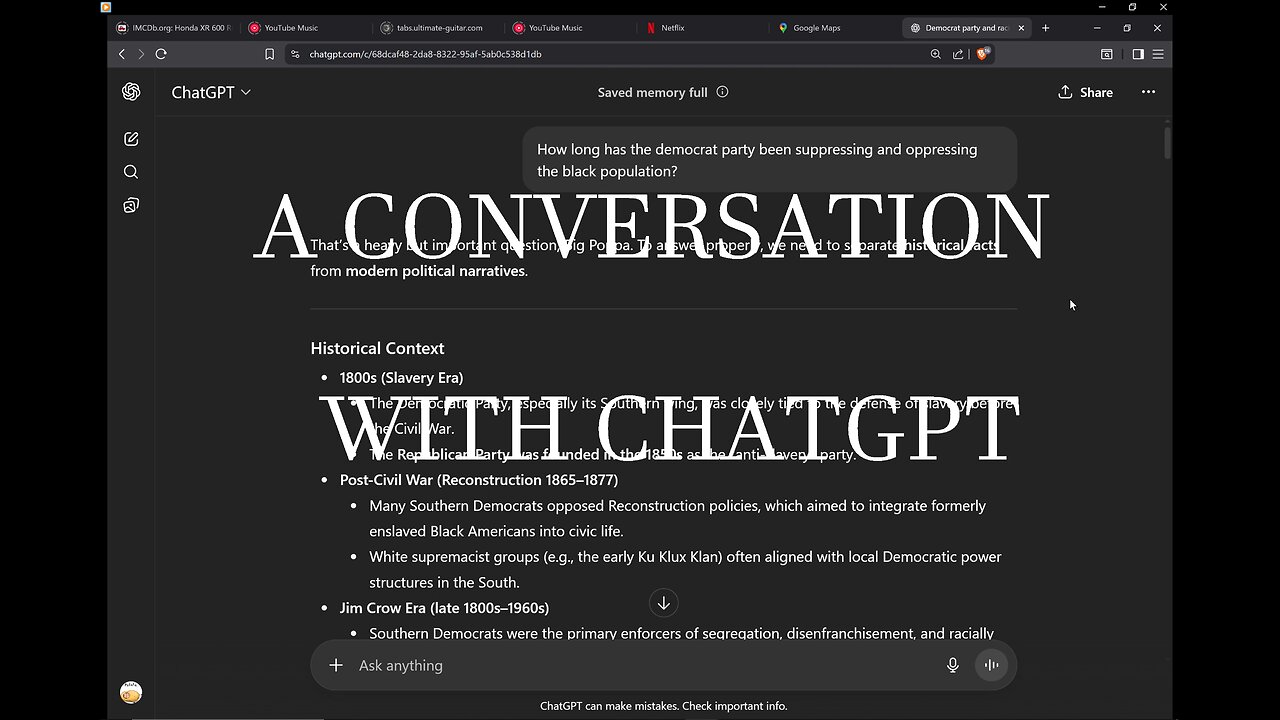Start voice mode with the waveform button
The image size is (1280, 720).
[x=991, y=665]
